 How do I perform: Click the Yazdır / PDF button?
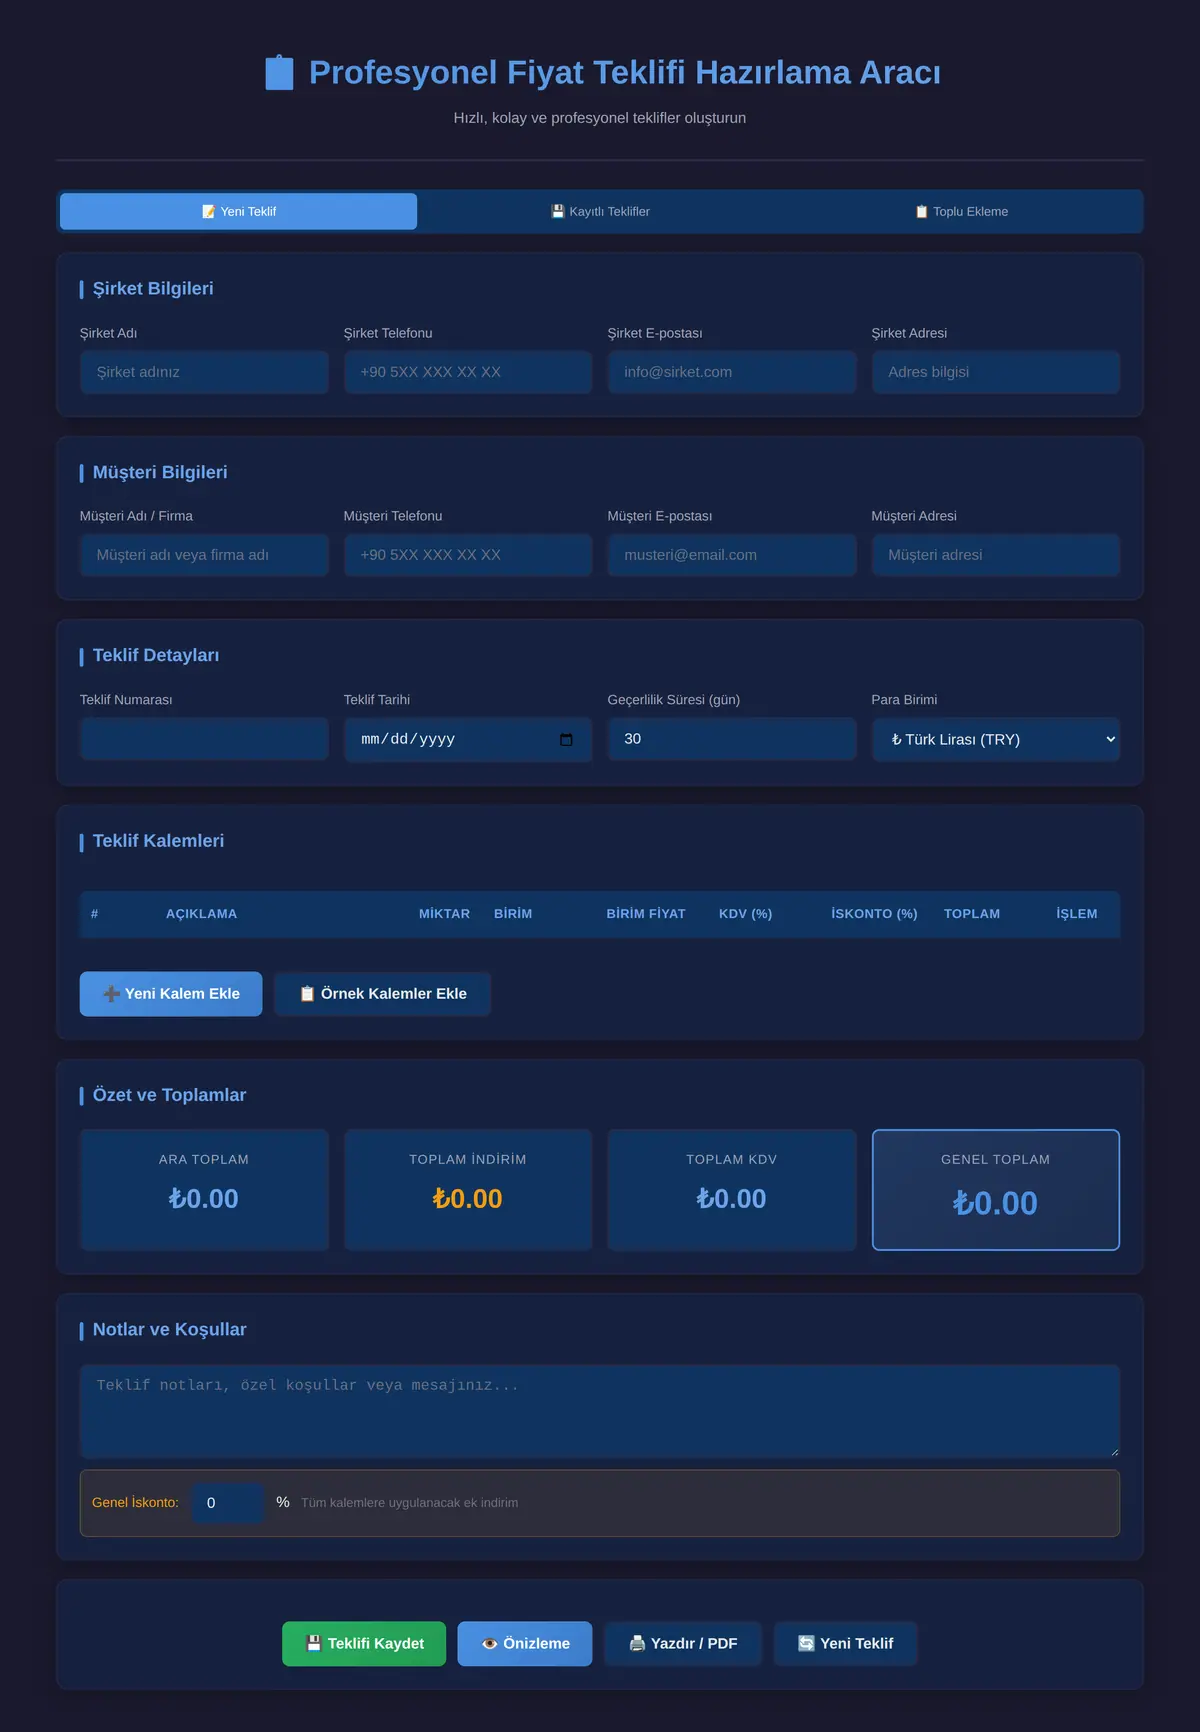683,1644
